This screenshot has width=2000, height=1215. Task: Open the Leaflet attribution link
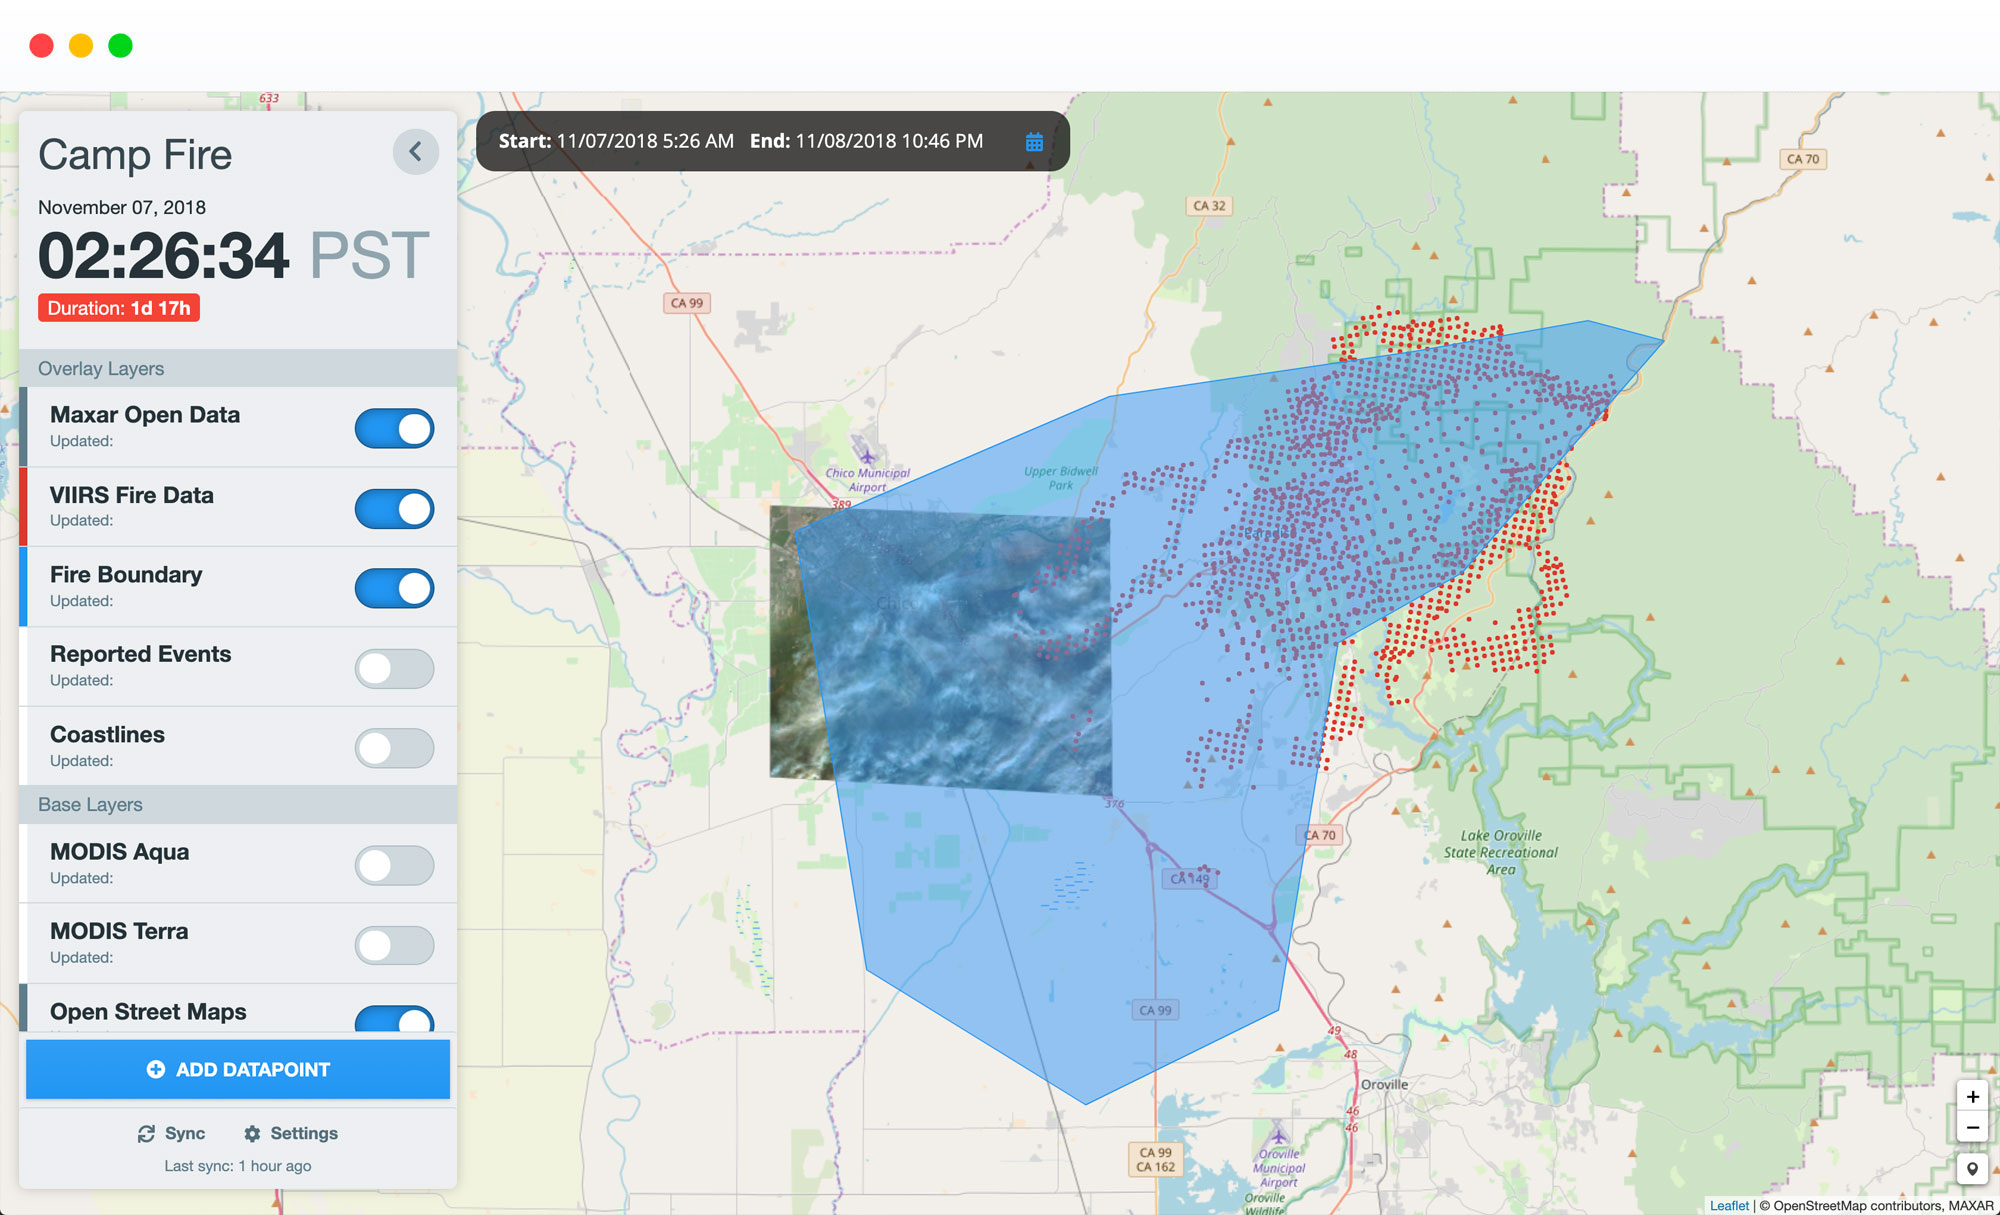[1728, 1205]
